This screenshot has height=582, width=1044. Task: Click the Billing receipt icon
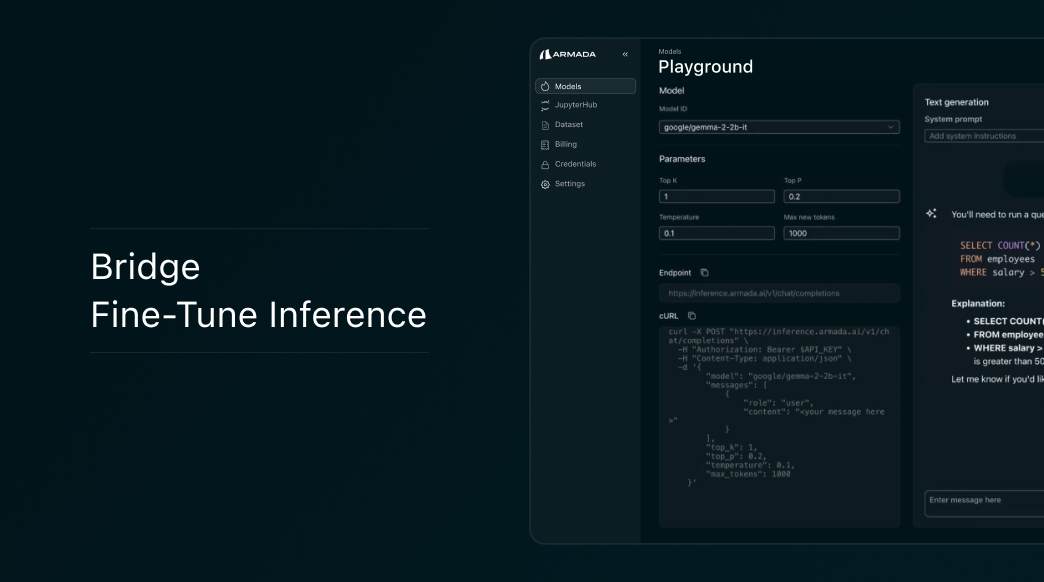[x=545, y=145]
